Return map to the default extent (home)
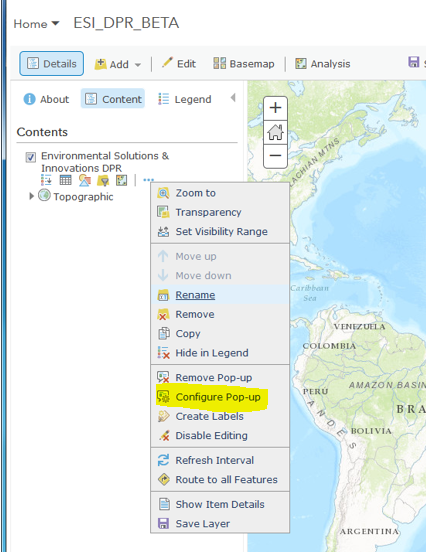The width and height of the screenshot is (426, 552). click(275, 132)
